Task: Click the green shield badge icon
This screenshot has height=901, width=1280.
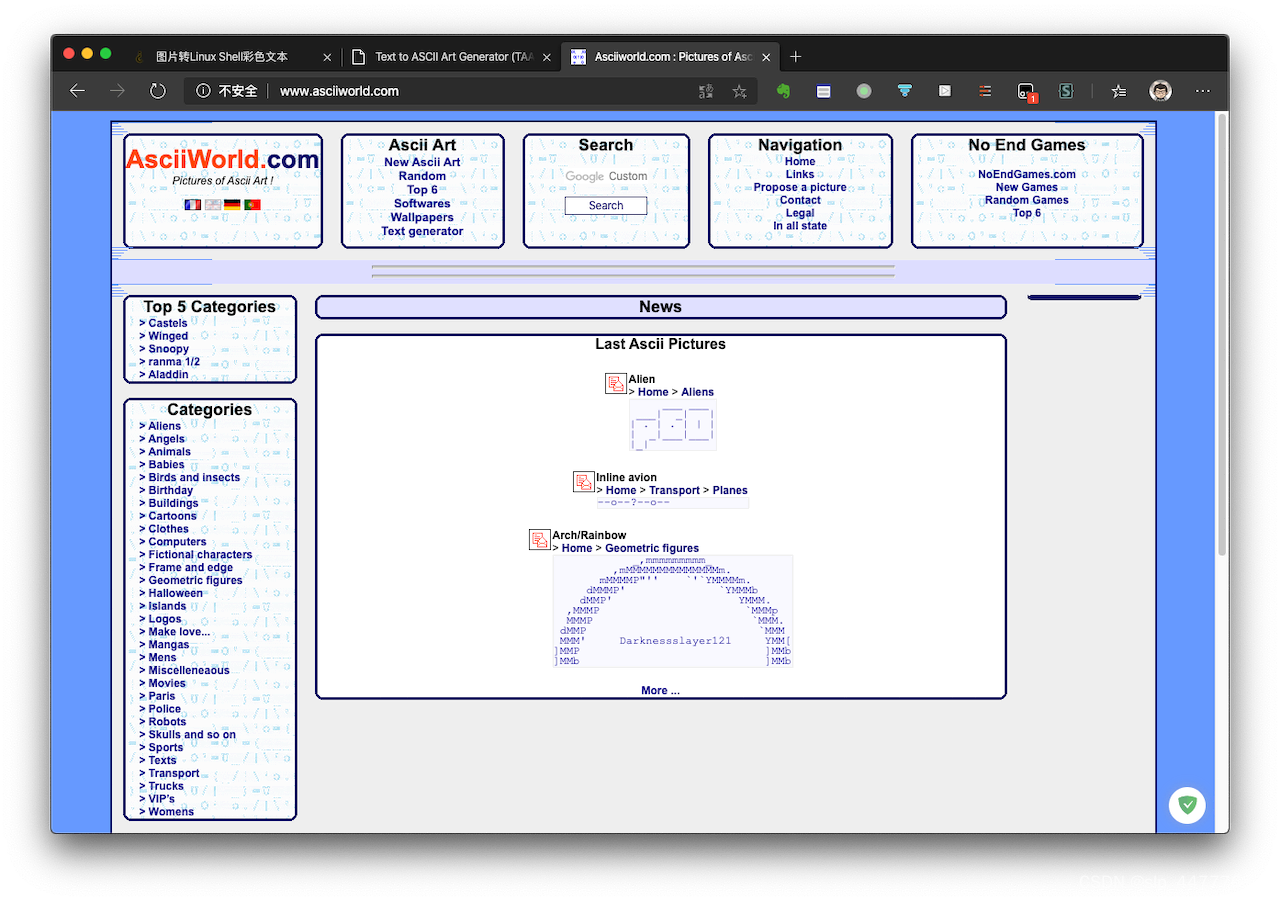Action: (1187, 804)
